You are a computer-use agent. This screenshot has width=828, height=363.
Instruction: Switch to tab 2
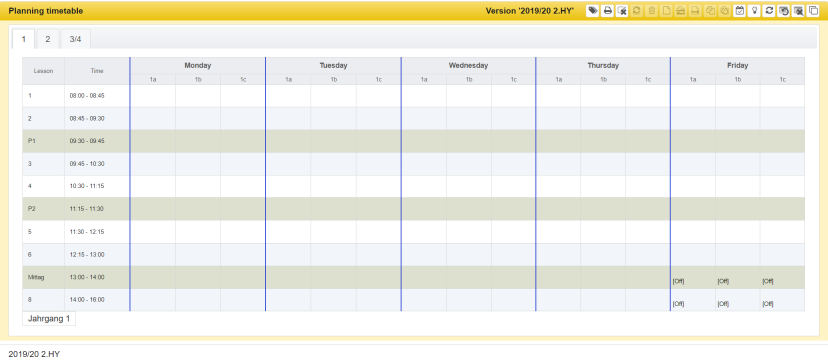pyautogui.click(x=48, y=39)
